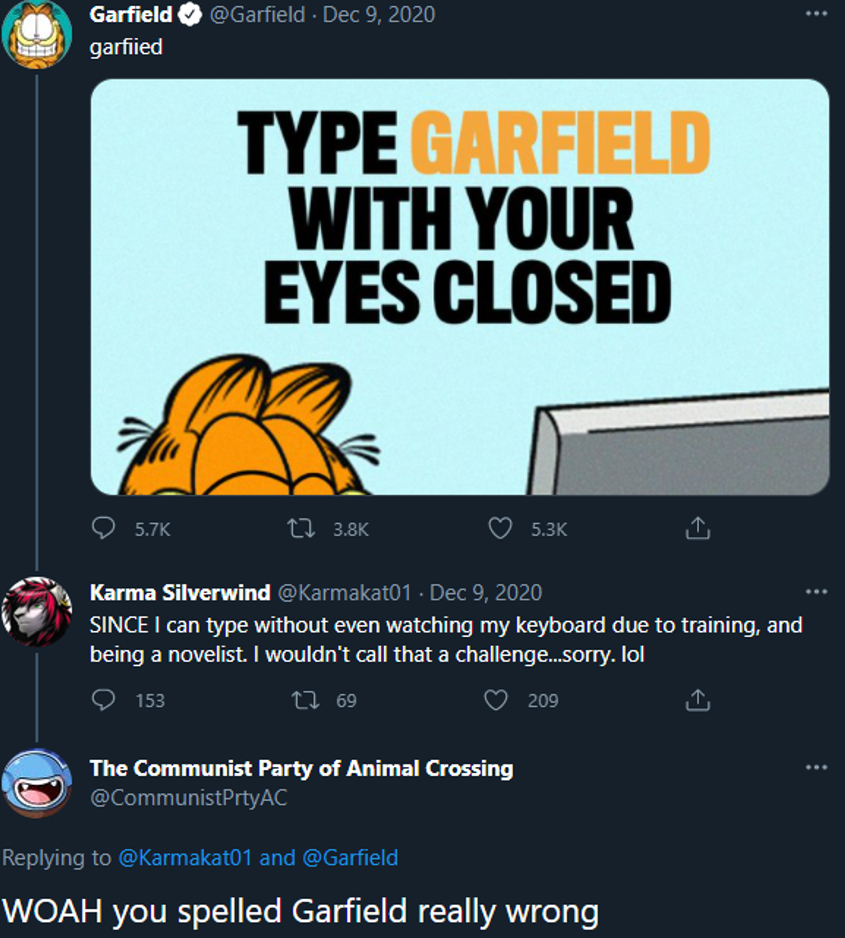Image resolution: width=845 pixels, height=938 pixels.
Task: Open Garfield's profile avatar
Action: (38, 34)
